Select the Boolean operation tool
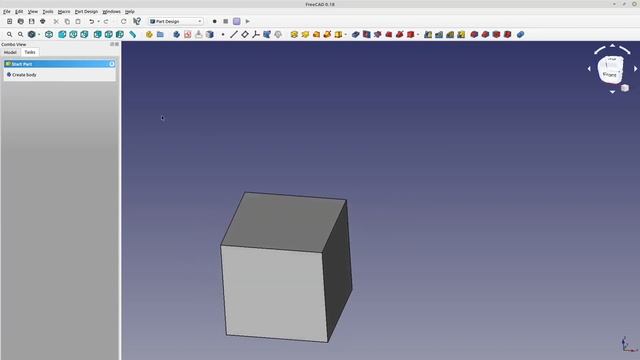 coord(520,35)
